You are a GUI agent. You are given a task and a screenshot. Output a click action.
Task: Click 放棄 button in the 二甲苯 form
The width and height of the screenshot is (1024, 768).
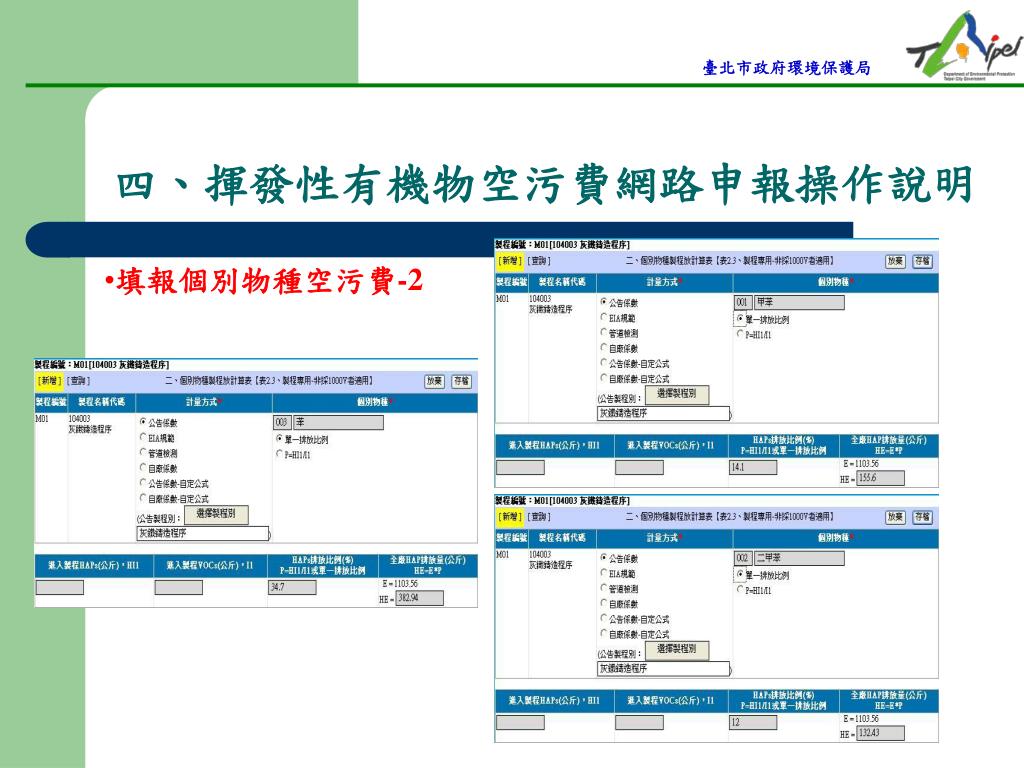tap(895, 517)
